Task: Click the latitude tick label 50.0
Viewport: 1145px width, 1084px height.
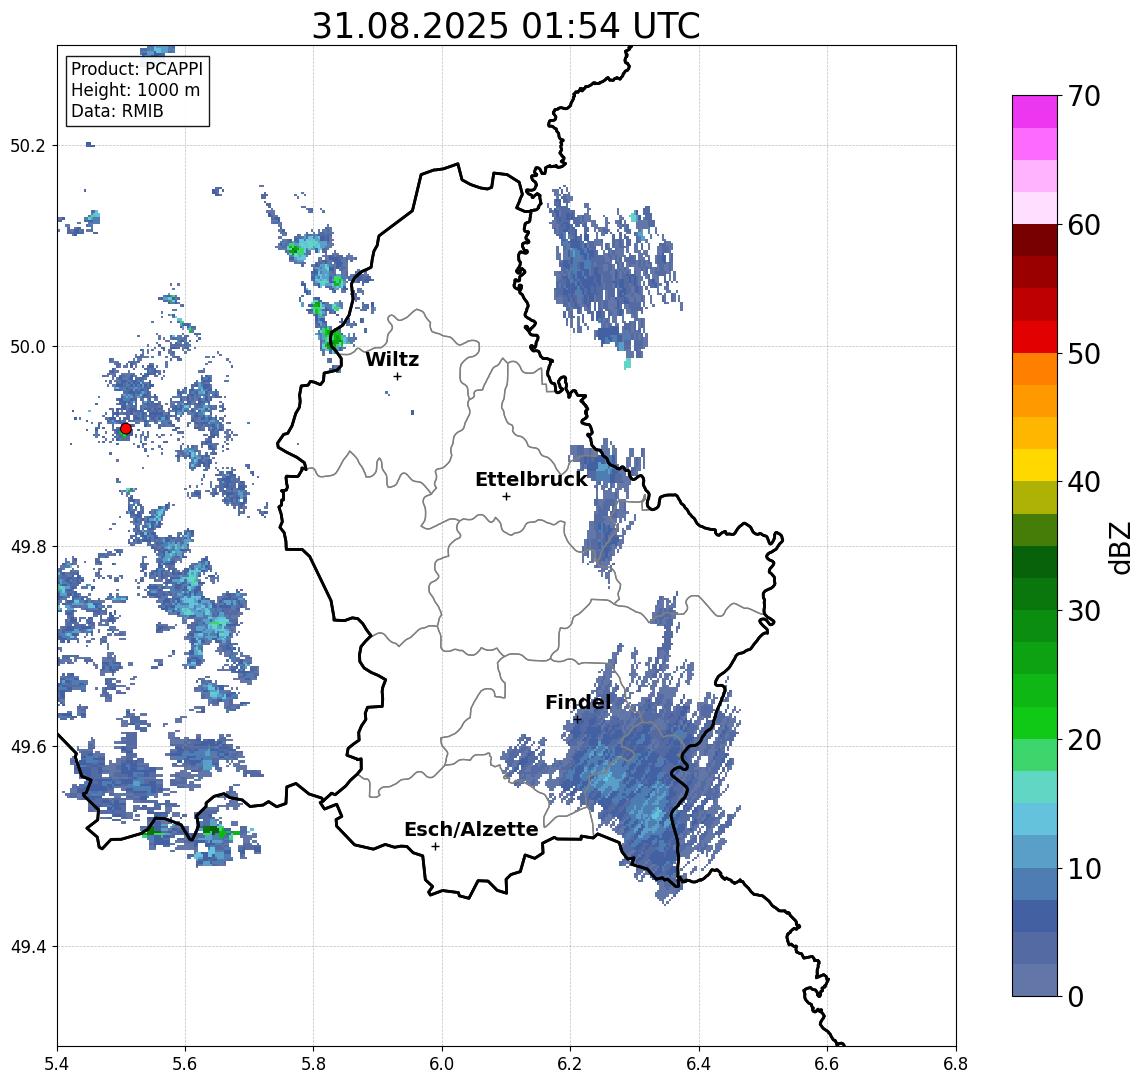Action: click(x=27, y=346)
